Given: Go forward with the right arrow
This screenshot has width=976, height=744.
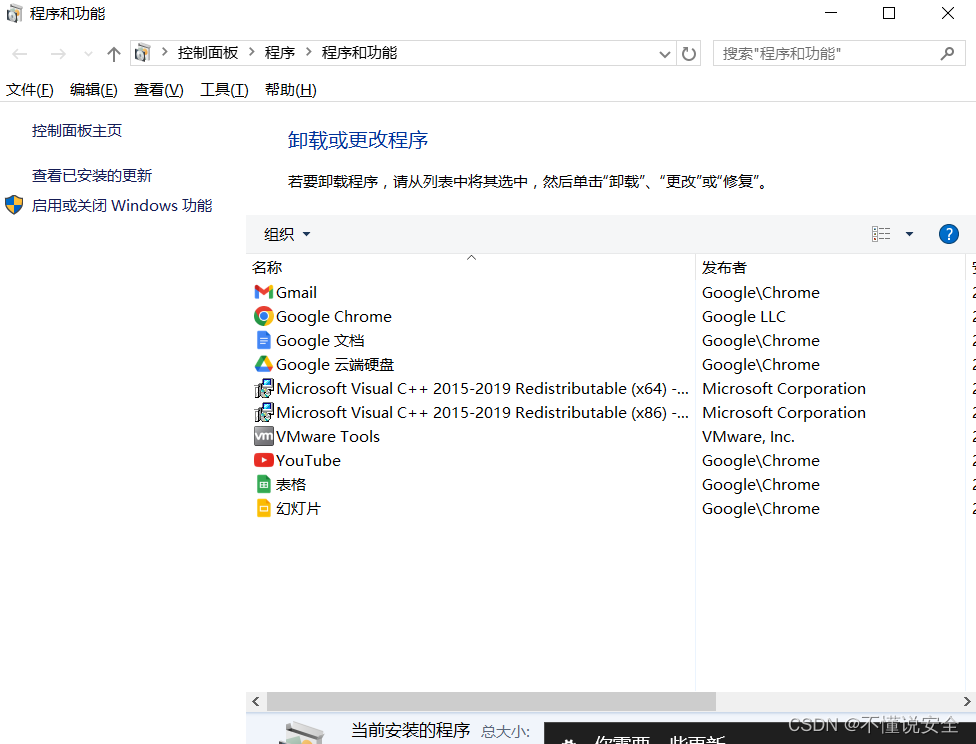Looking at the screenshot, I should pyautogui.click(x=58, y=54).
